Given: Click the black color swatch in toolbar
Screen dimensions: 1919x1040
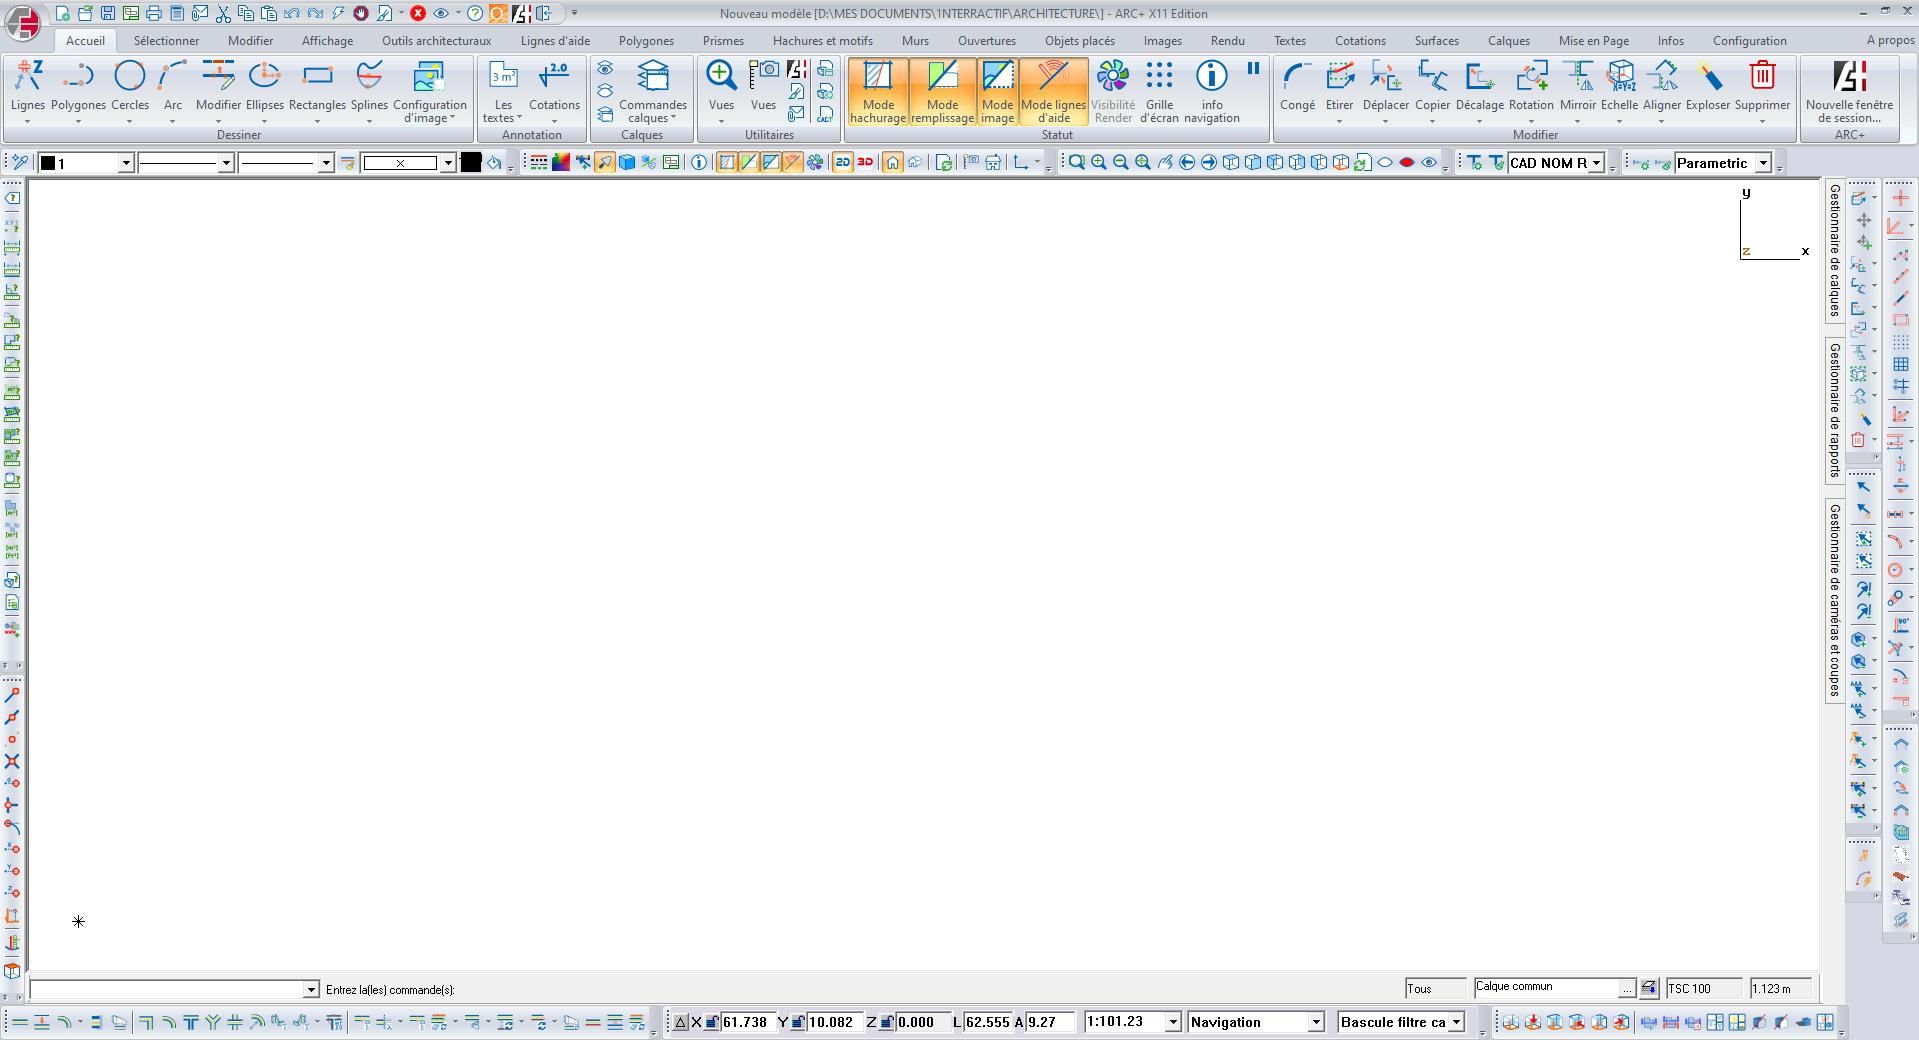Looking at the screenshot, I should coord(471,163).
